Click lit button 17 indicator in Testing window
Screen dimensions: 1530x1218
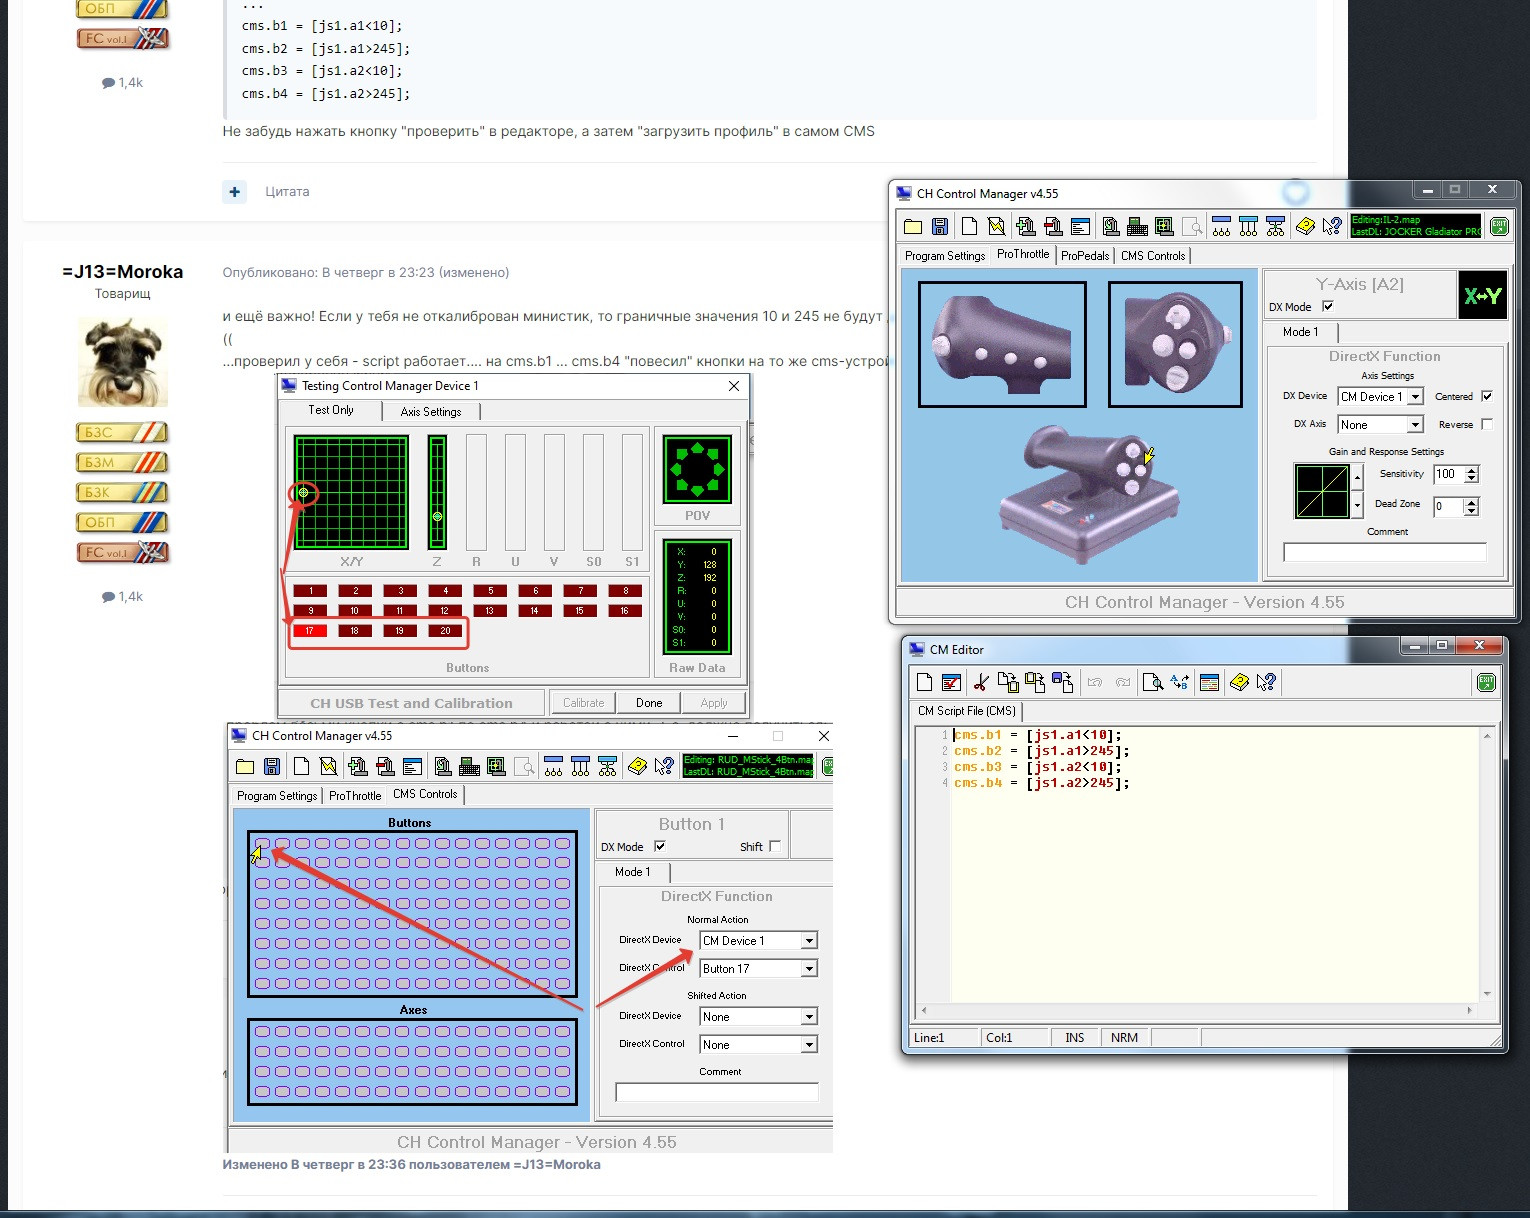click(x=310, y=630)
